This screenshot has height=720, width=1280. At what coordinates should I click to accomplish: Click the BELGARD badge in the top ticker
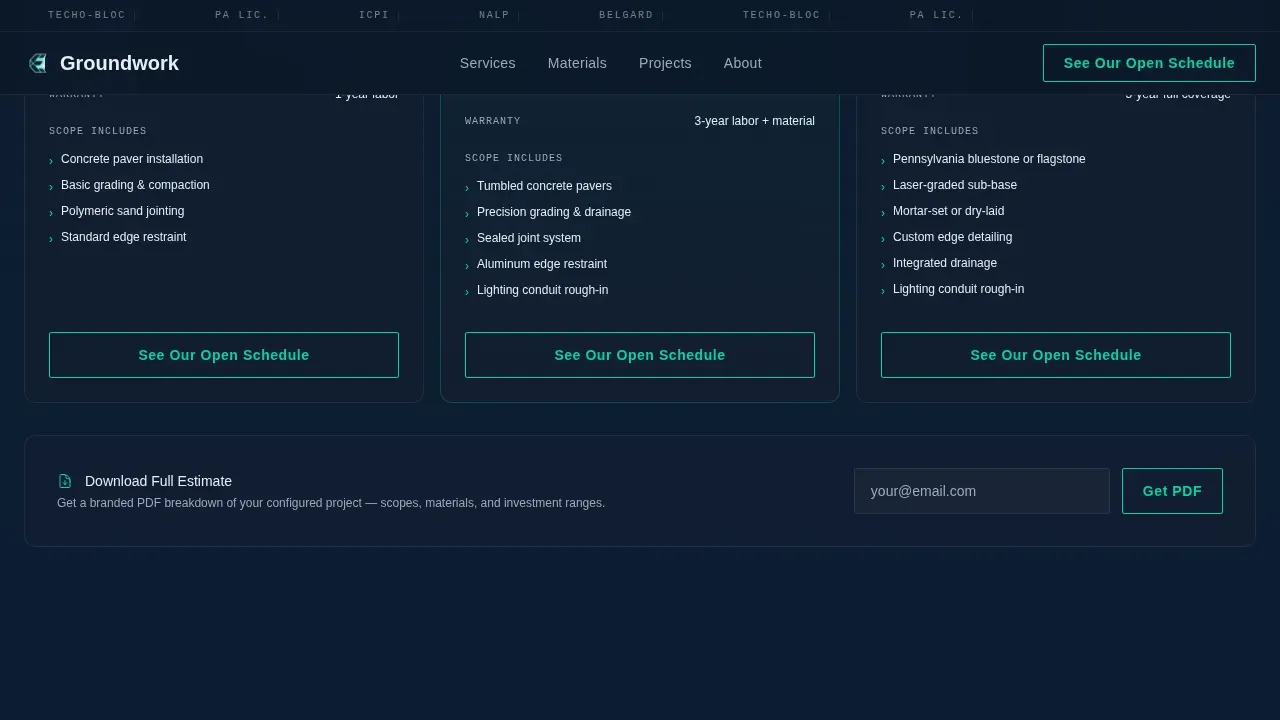coord(626,15)
